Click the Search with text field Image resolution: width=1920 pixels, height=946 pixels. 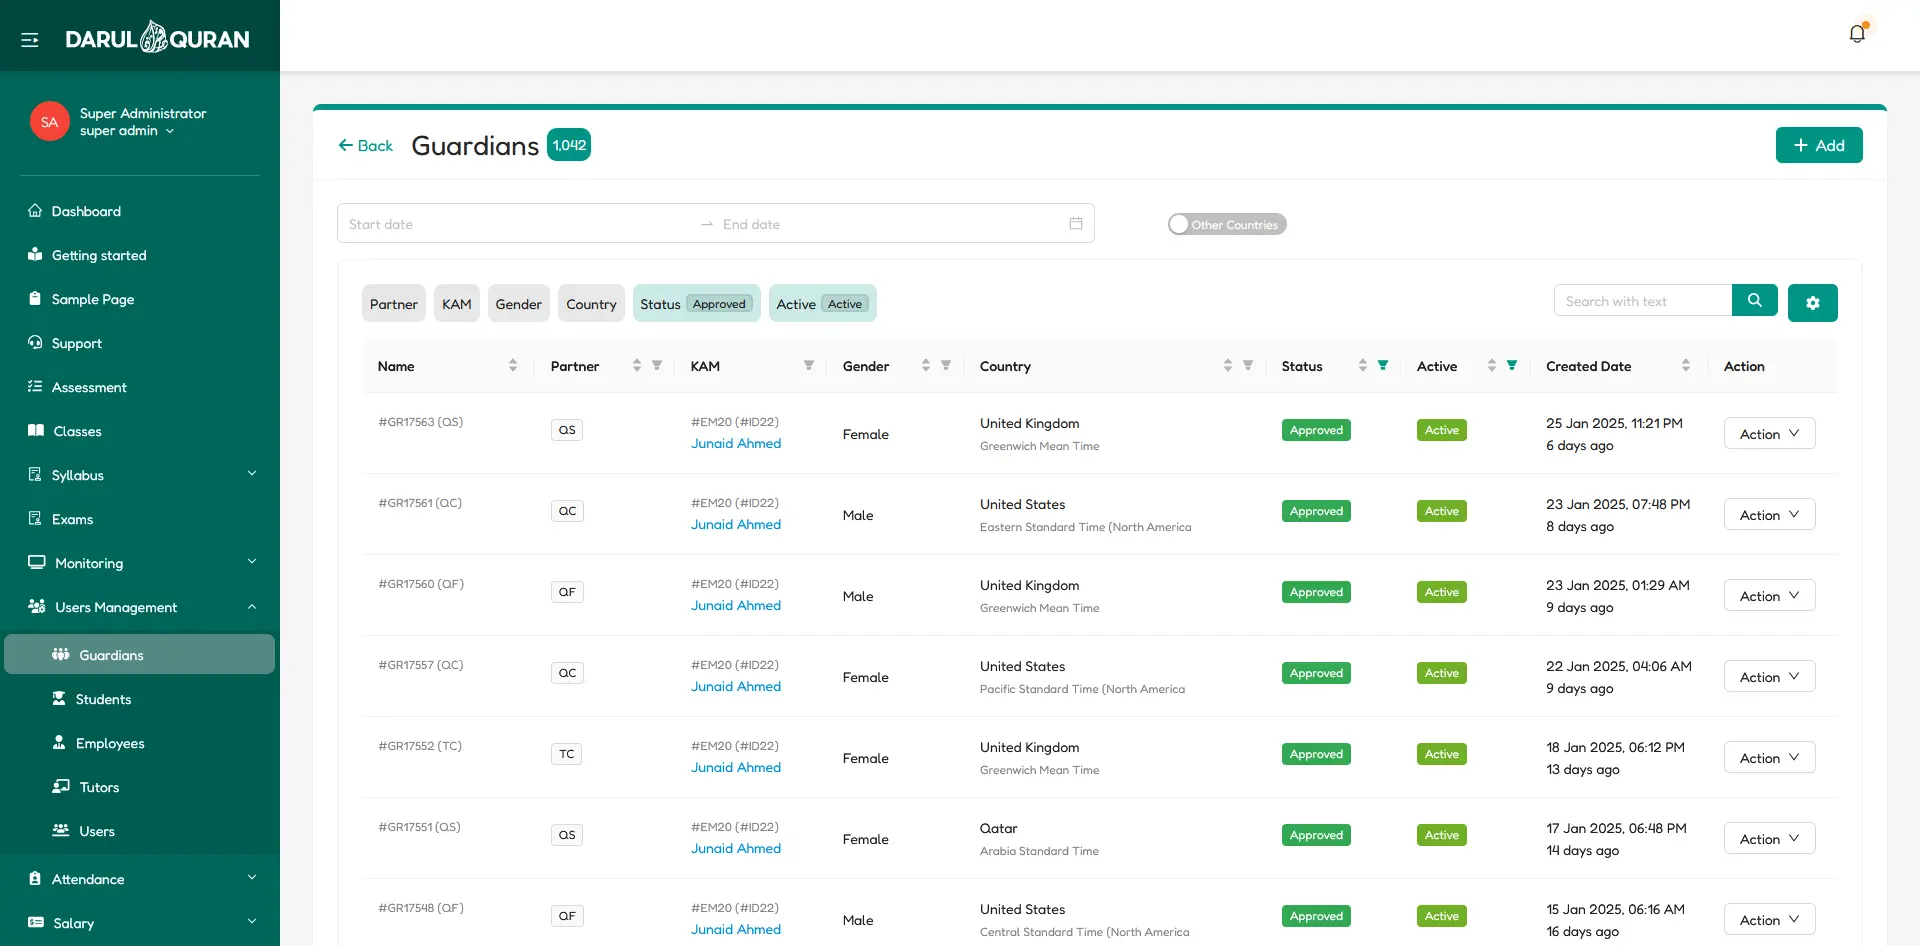click(x=1642, y=301)
